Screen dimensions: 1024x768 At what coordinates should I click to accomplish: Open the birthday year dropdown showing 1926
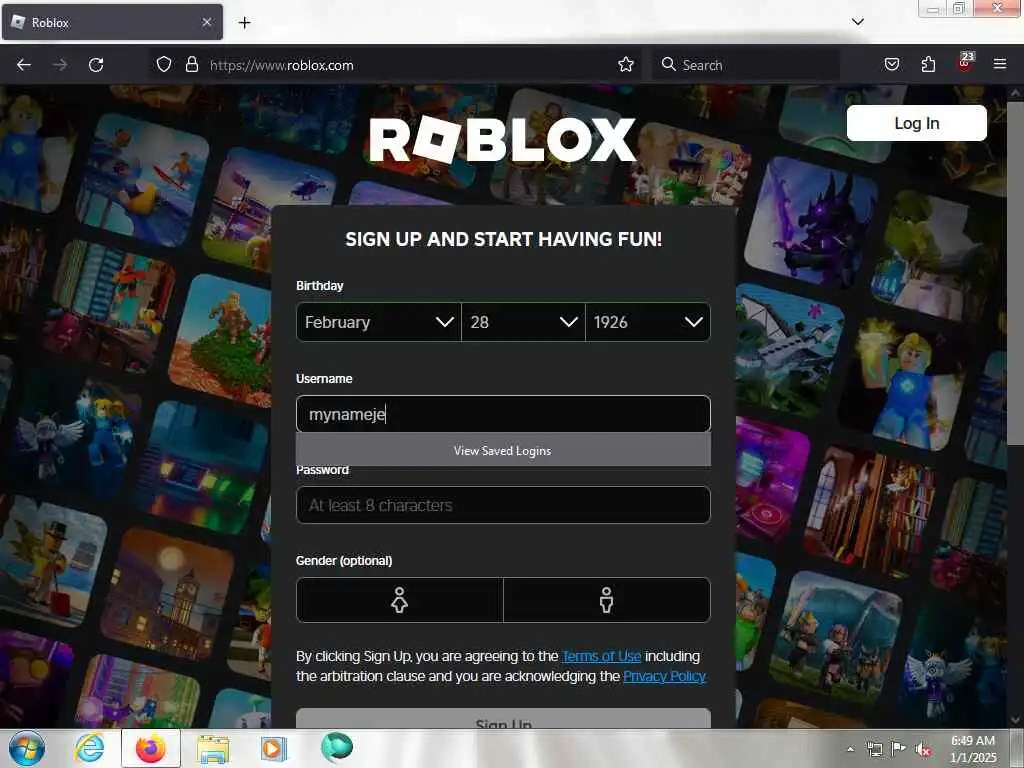pyautogui.click(x=648, y=322)
